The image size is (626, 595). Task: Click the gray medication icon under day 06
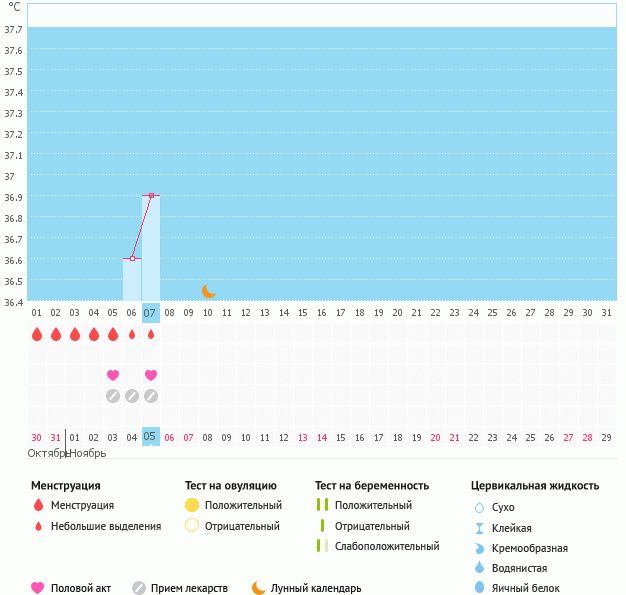(x=132, y=396)
